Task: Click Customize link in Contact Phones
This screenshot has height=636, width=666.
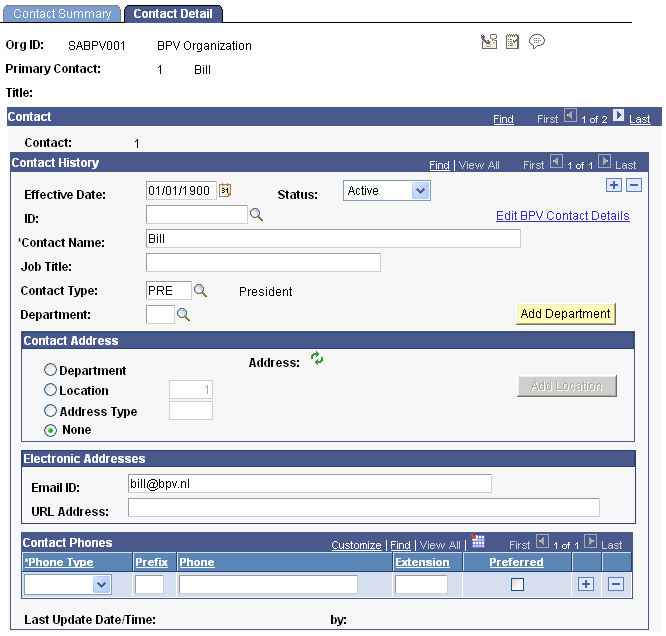Action: pyautogui.click(x=356, y=545)
